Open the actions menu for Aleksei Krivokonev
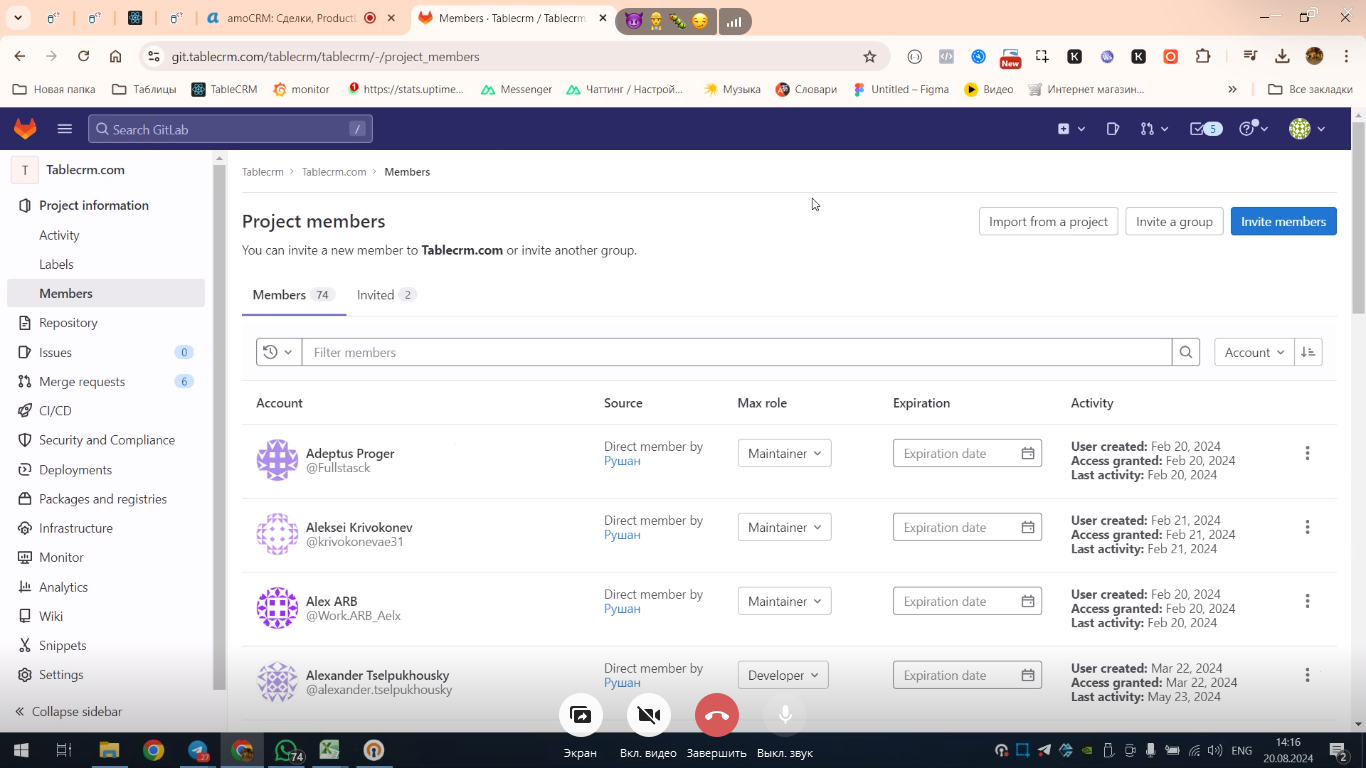Screen dimensions: 1366x768 [x=1307, y=527]
